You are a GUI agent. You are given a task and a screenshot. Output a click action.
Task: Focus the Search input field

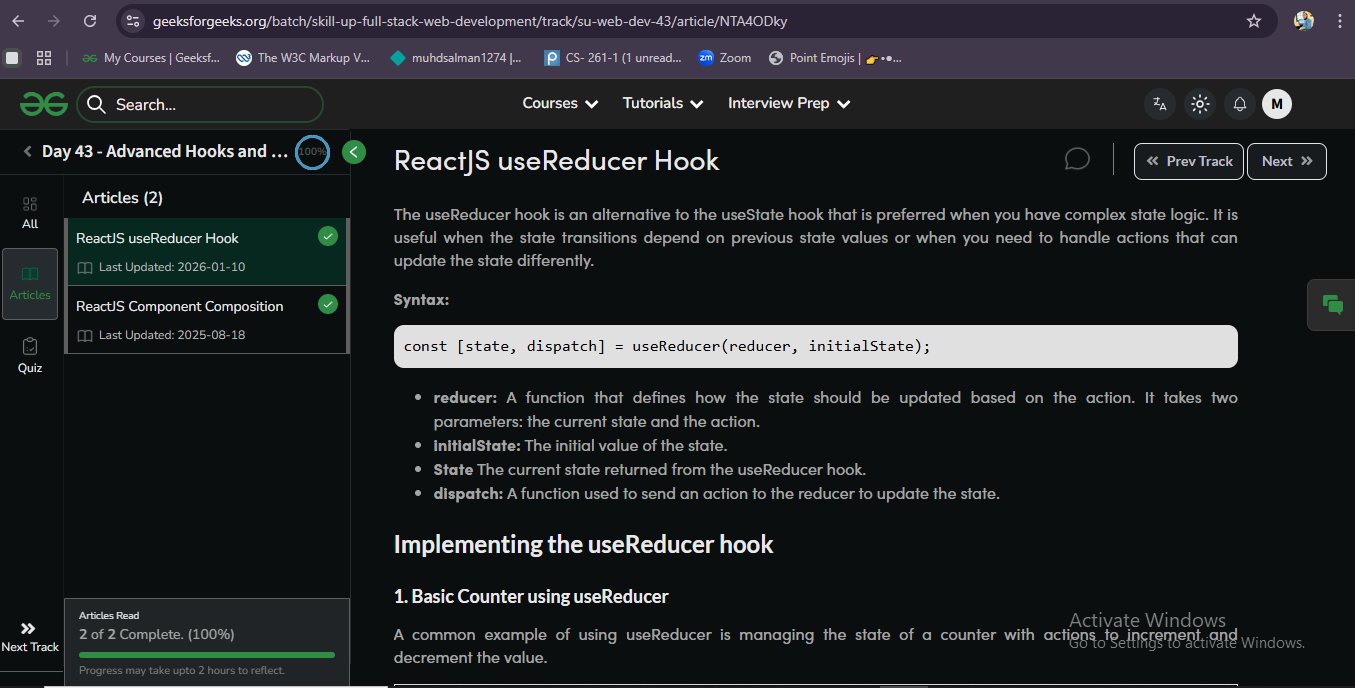click(x=200, y=104)
